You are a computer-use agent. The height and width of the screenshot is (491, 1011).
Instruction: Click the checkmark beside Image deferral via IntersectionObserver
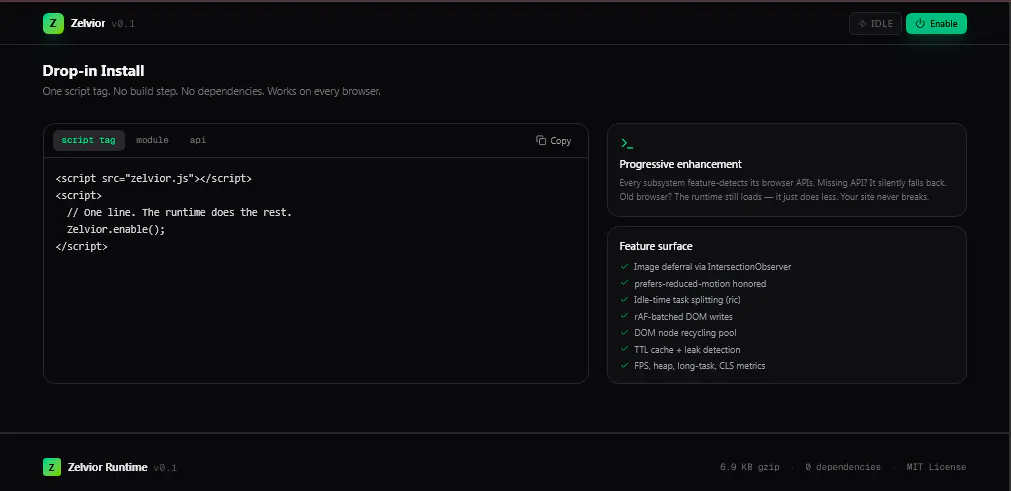tap(624, 266)
